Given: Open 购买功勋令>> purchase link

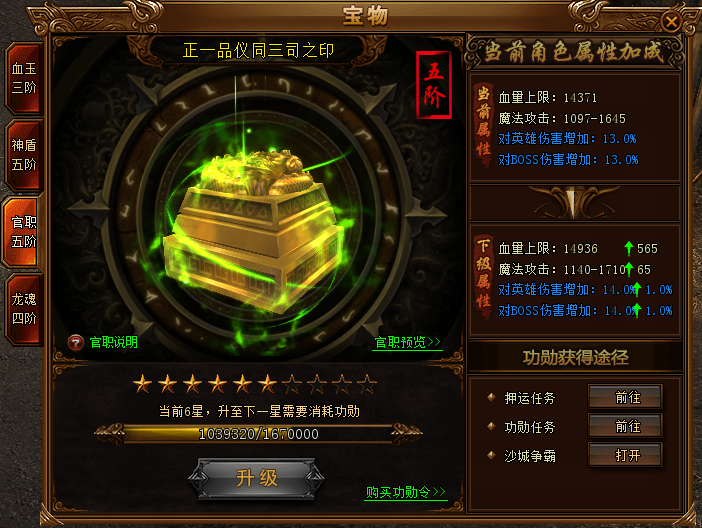Looking at the screenshot, I should [406, 492].
